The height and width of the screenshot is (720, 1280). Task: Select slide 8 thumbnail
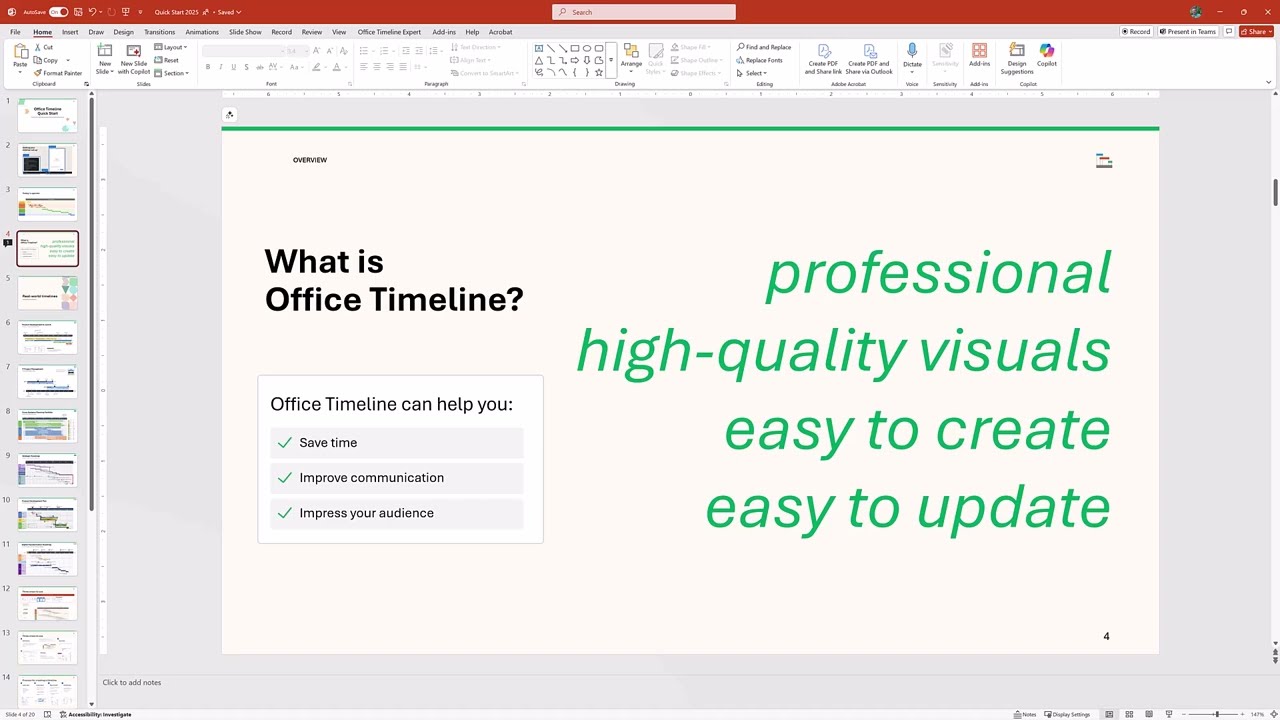point(47,425)
